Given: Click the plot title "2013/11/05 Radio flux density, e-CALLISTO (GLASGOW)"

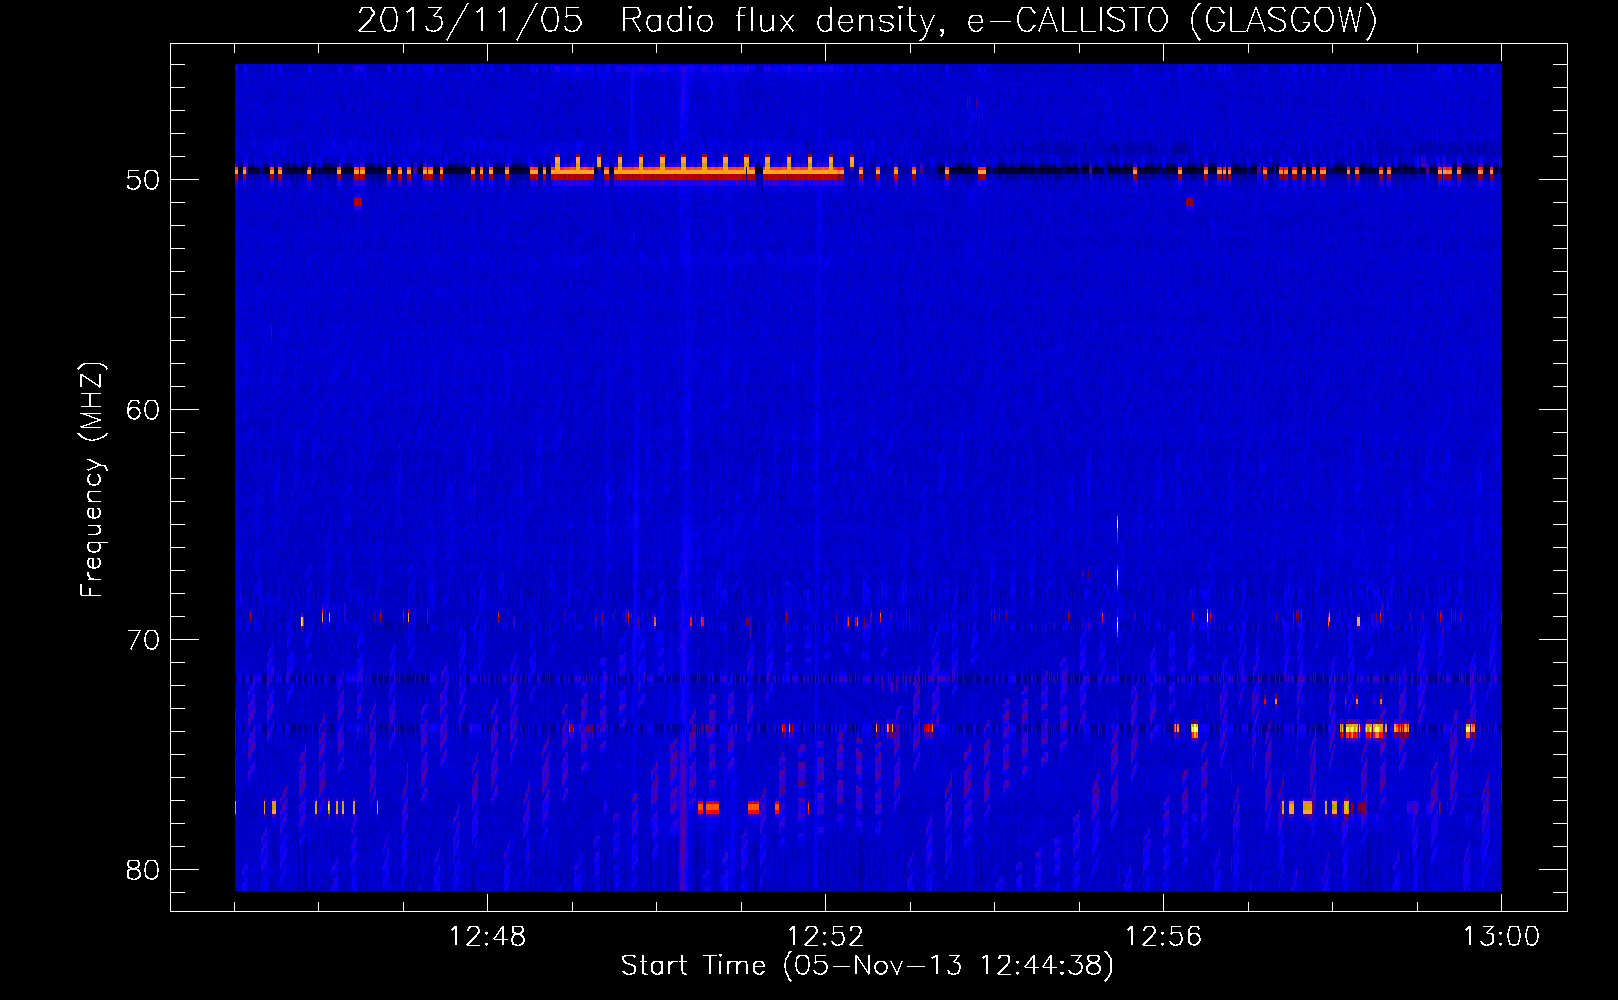Looking at the screenshot, I should tap(867, 20).
